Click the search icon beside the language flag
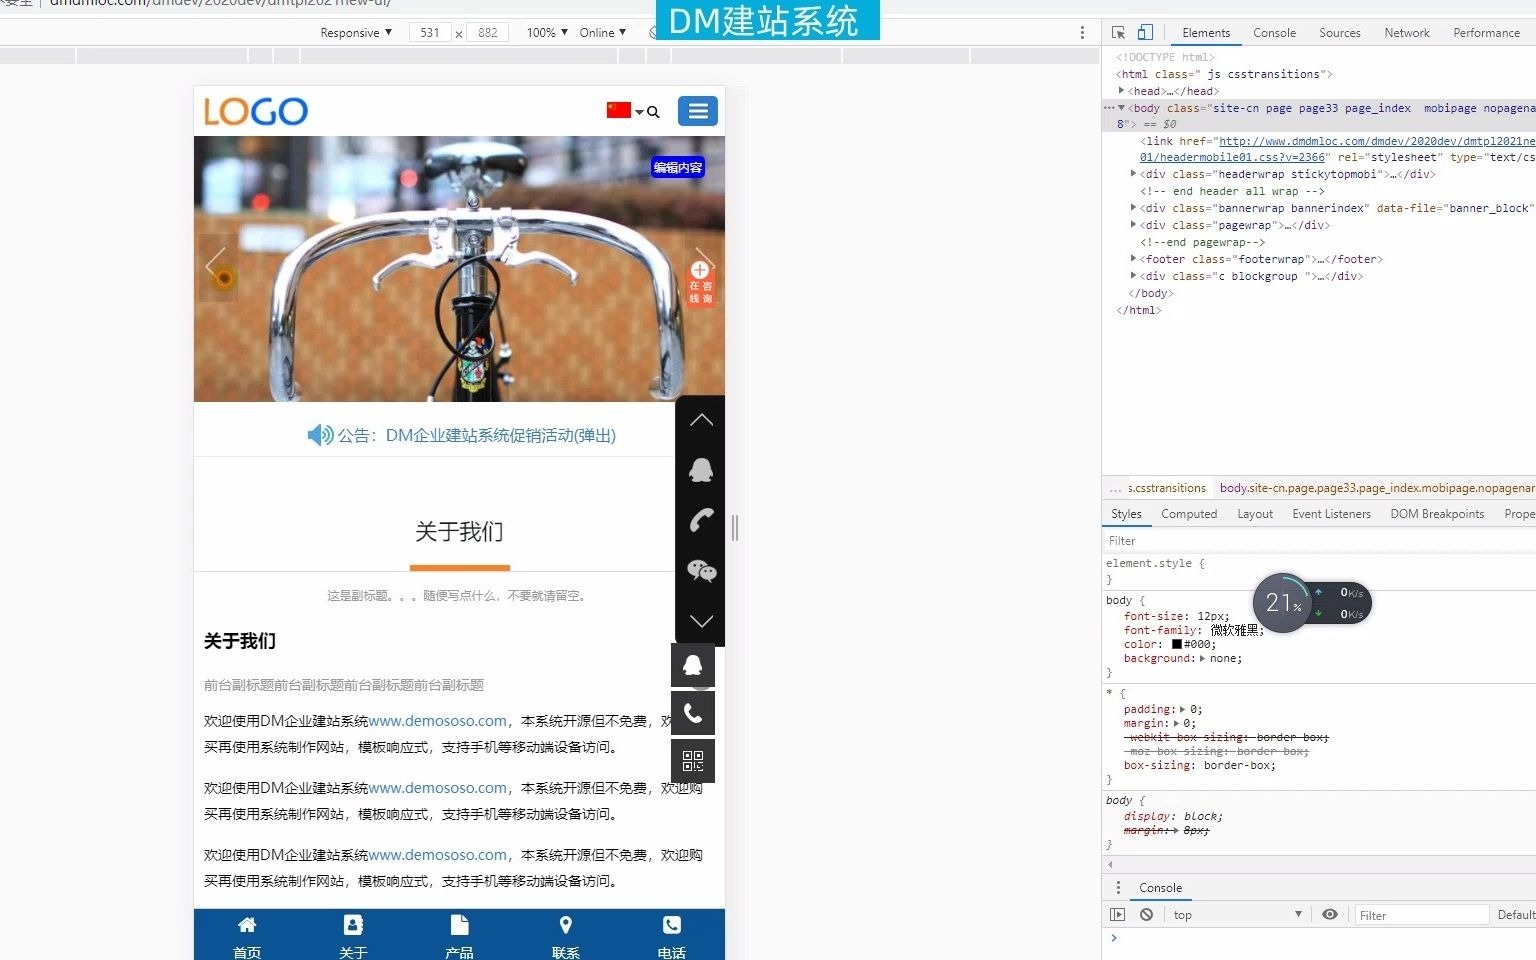Screen dimensions: 1536x960 click(653, 112)
